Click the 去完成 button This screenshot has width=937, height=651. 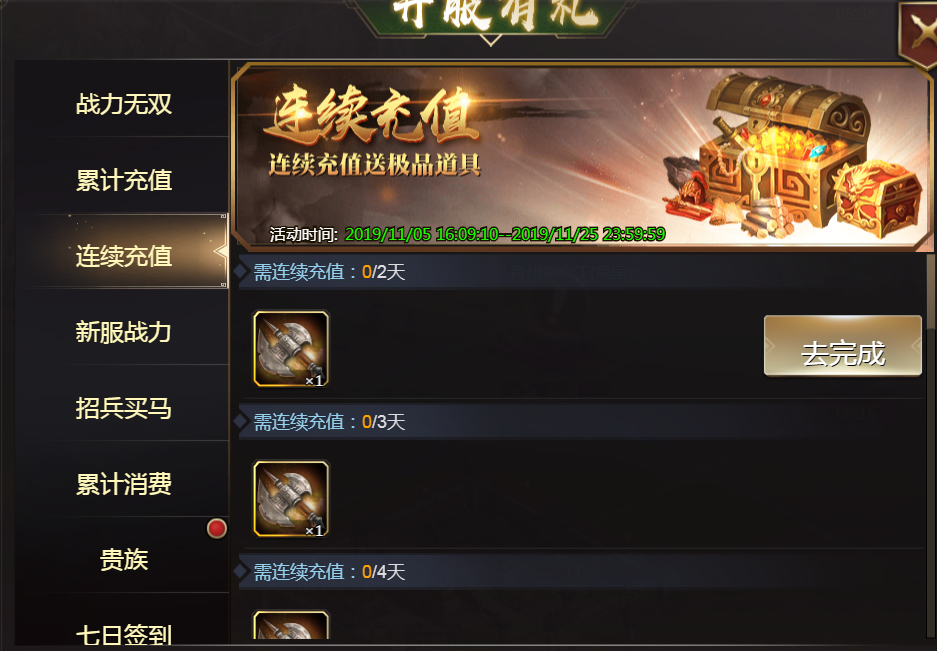click(843, 346)
